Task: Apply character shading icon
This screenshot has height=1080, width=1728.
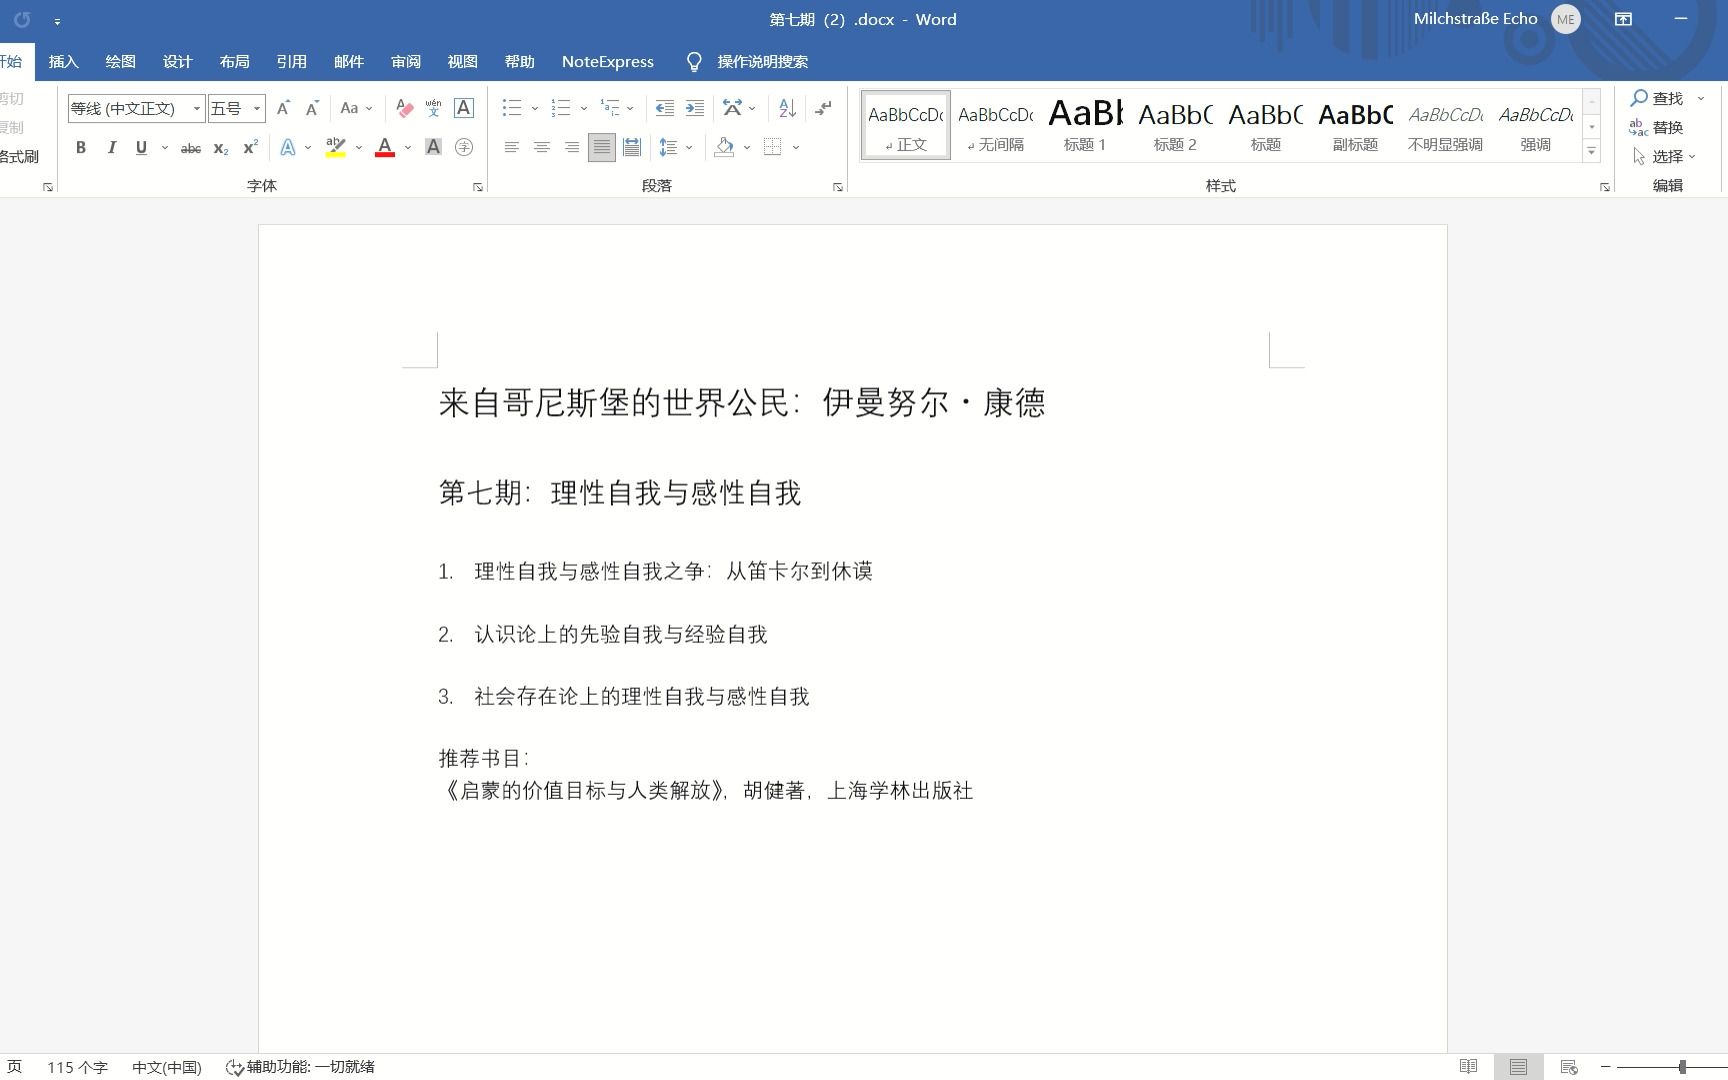Action: pyautogui.click(x=433, y=147)
